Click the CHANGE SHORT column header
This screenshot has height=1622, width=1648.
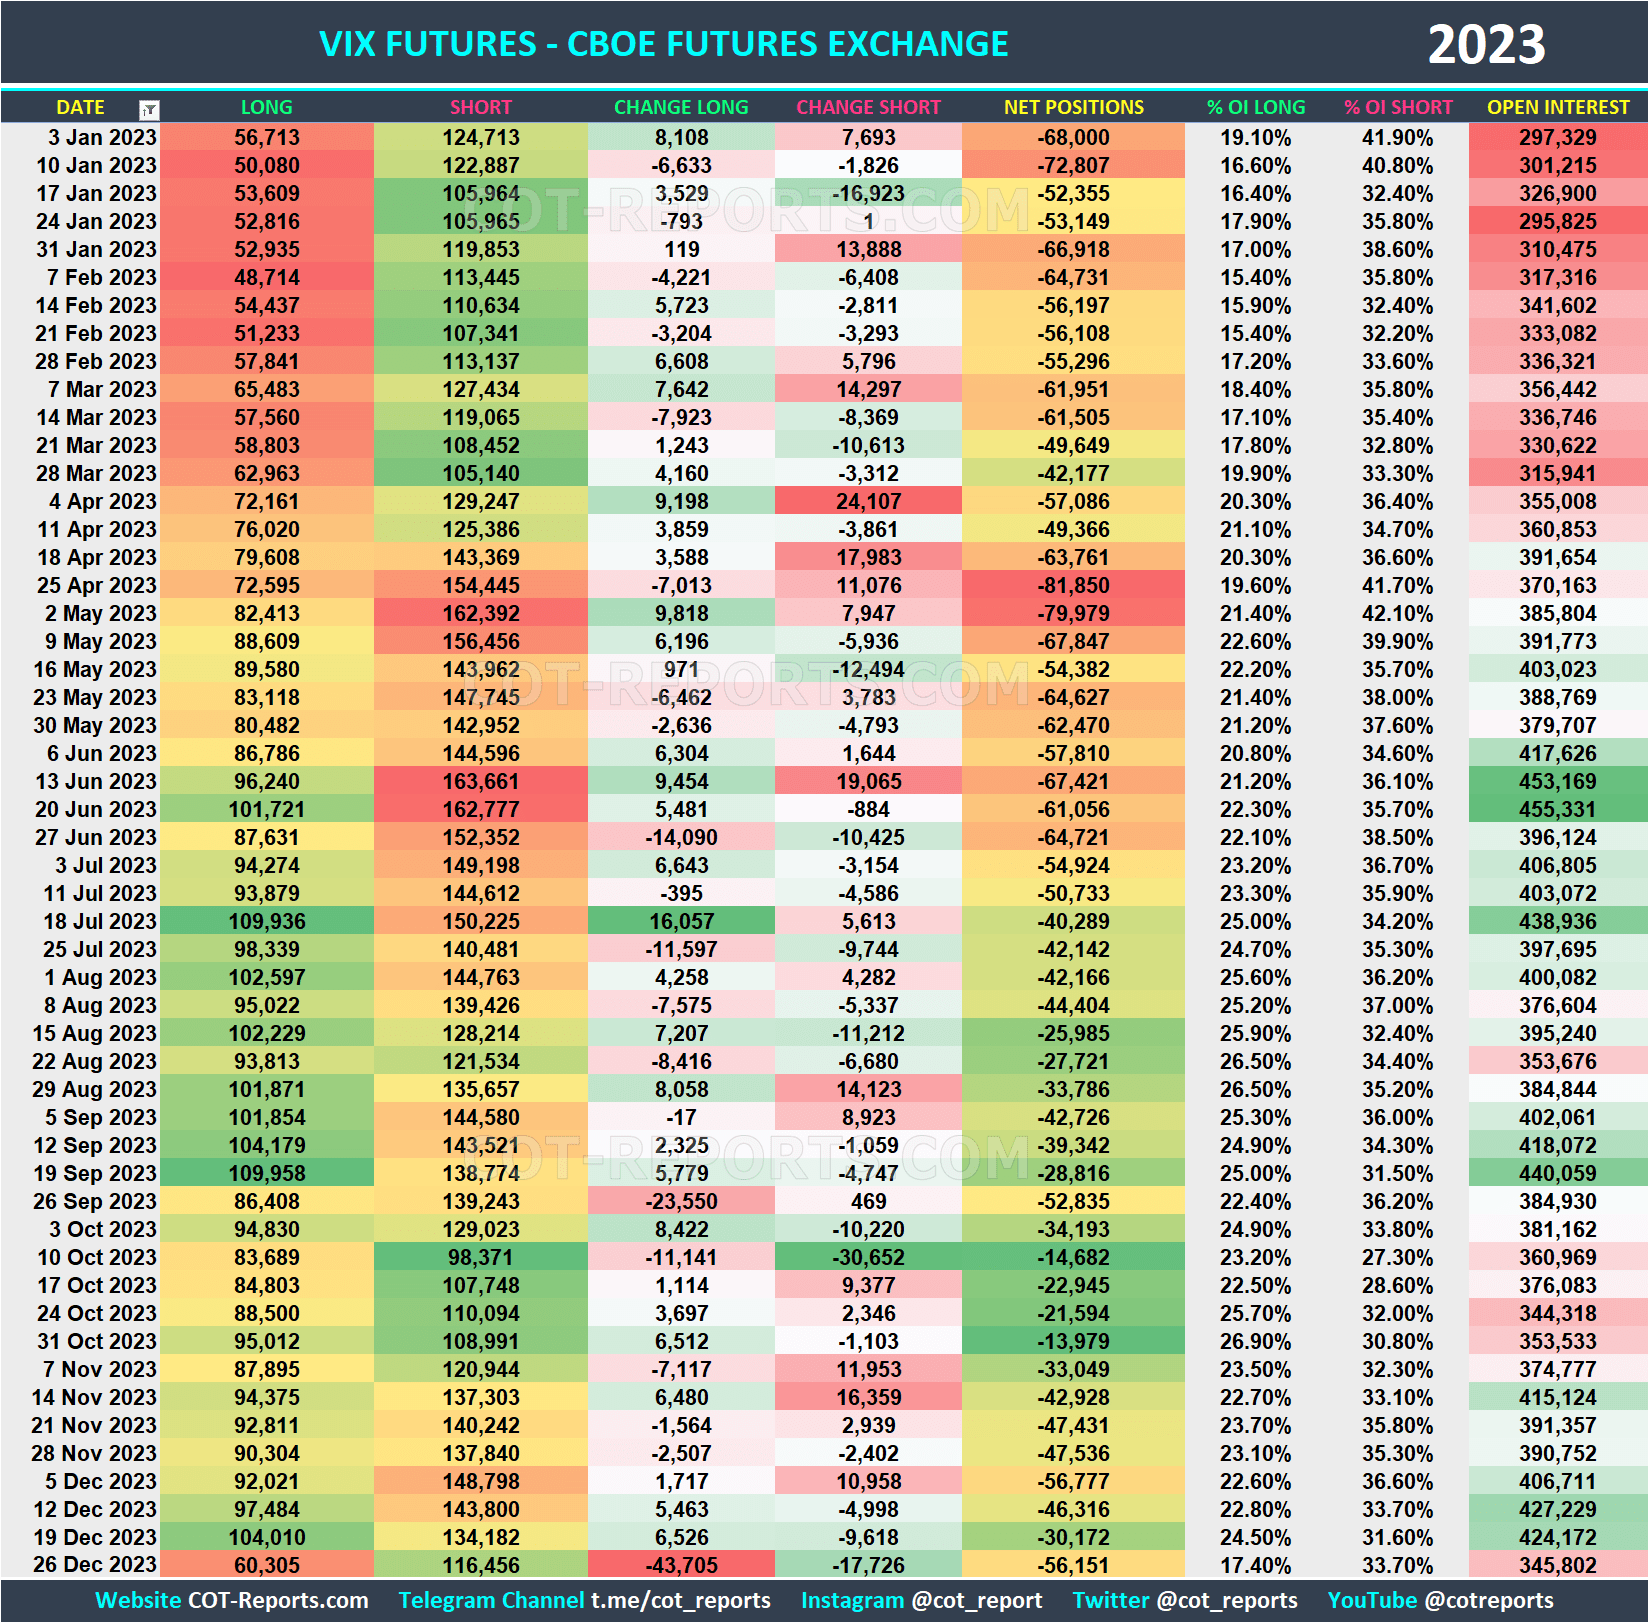pyautogui.click(x=868, y=107)
